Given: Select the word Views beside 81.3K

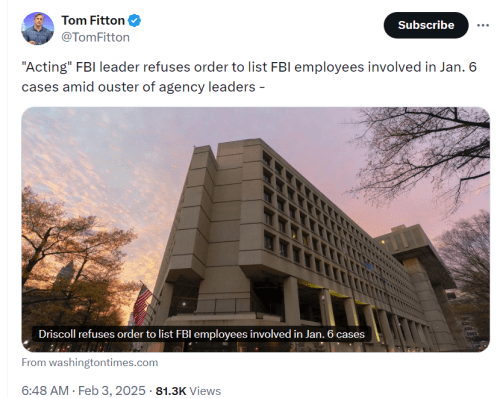Looking at the screenshot, I should (x=205, y=391).
